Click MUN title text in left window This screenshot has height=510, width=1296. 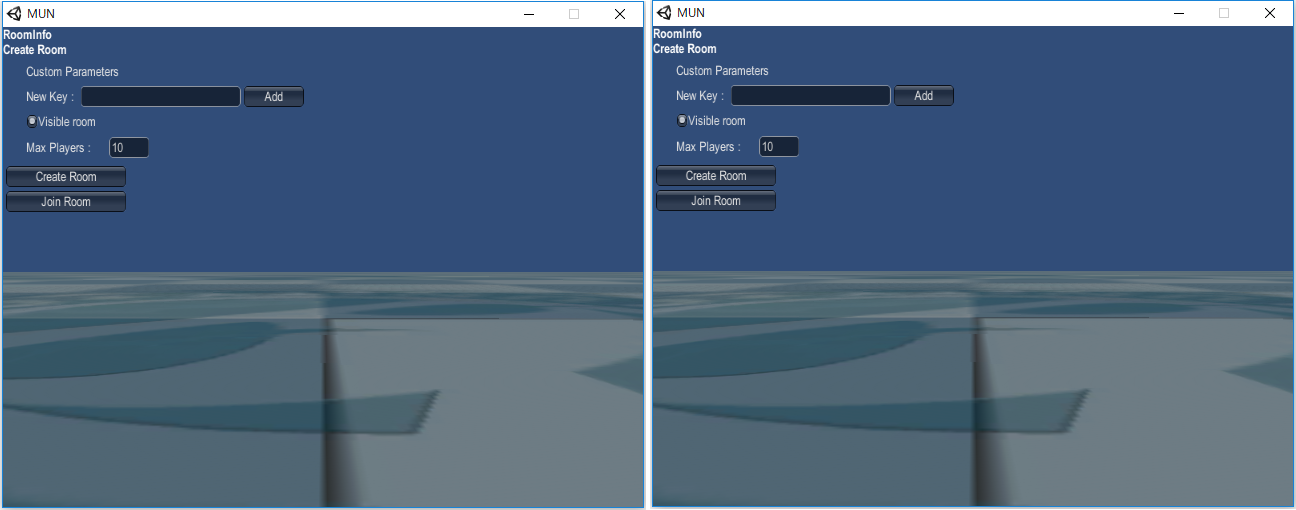coord(41,14)
